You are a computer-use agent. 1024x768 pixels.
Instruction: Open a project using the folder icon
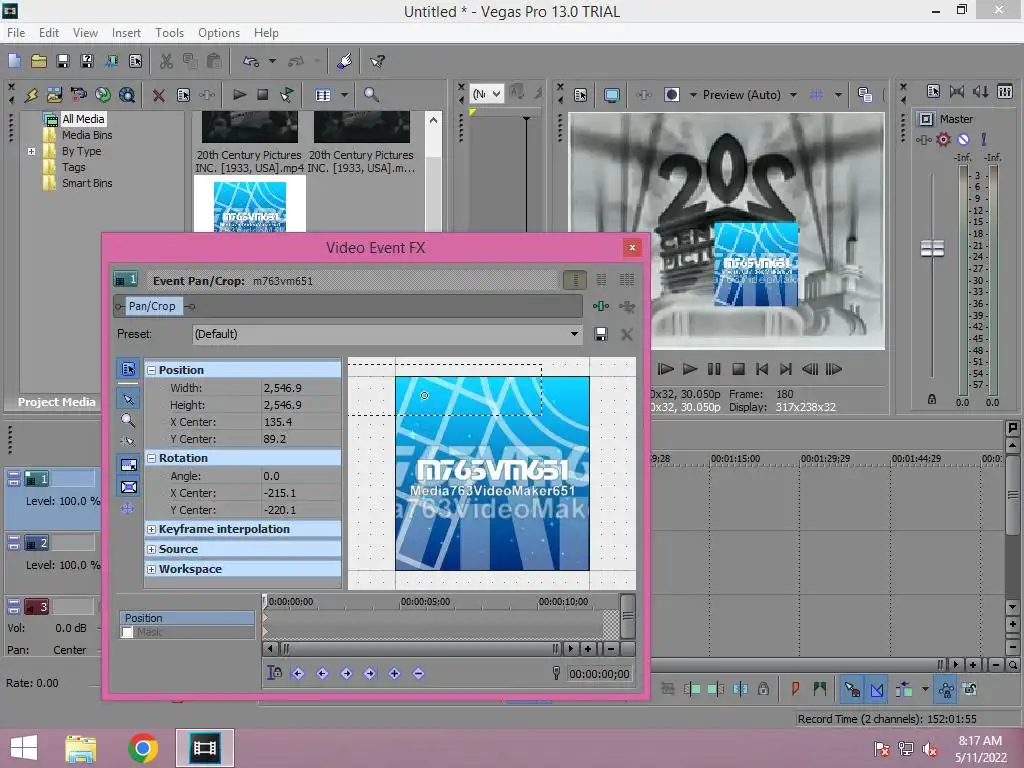39,61
